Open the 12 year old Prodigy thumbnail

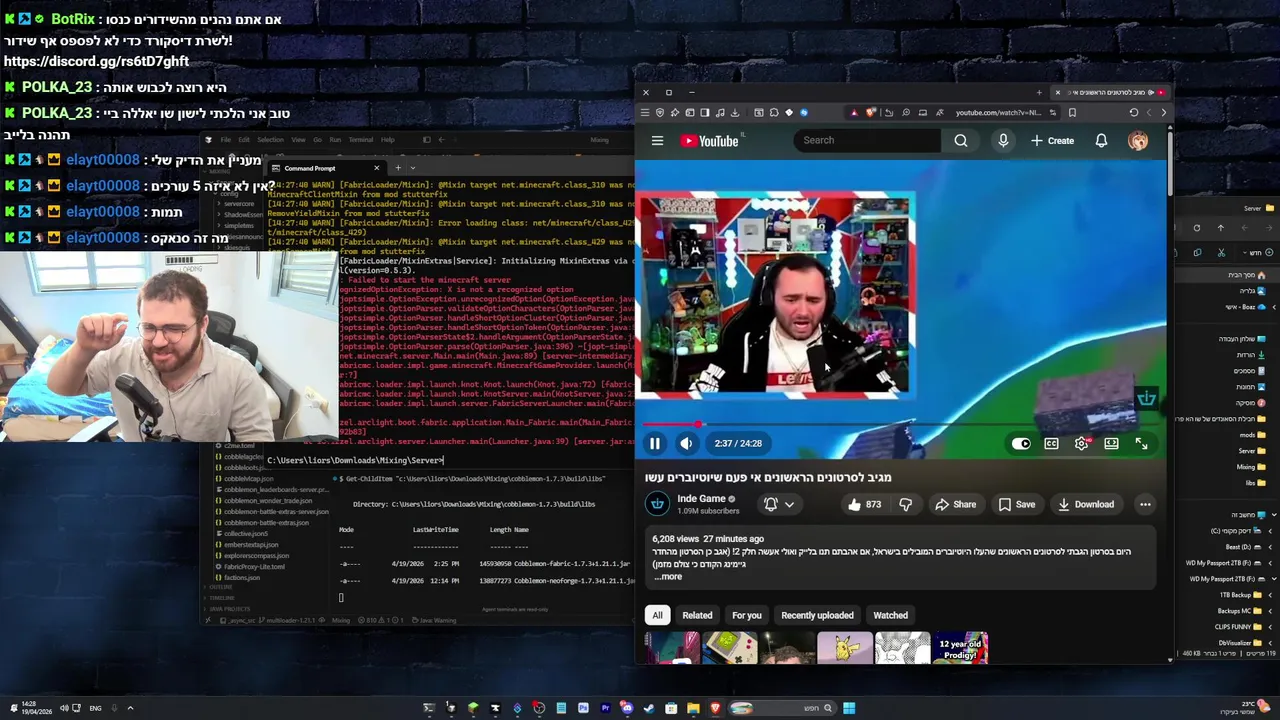pos(960,648)
